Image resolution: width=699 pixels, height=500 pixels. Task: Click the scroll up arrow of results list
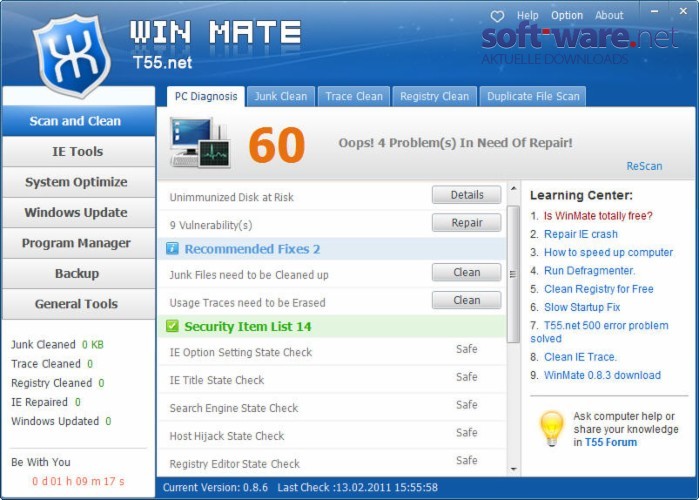coord(514,189)
